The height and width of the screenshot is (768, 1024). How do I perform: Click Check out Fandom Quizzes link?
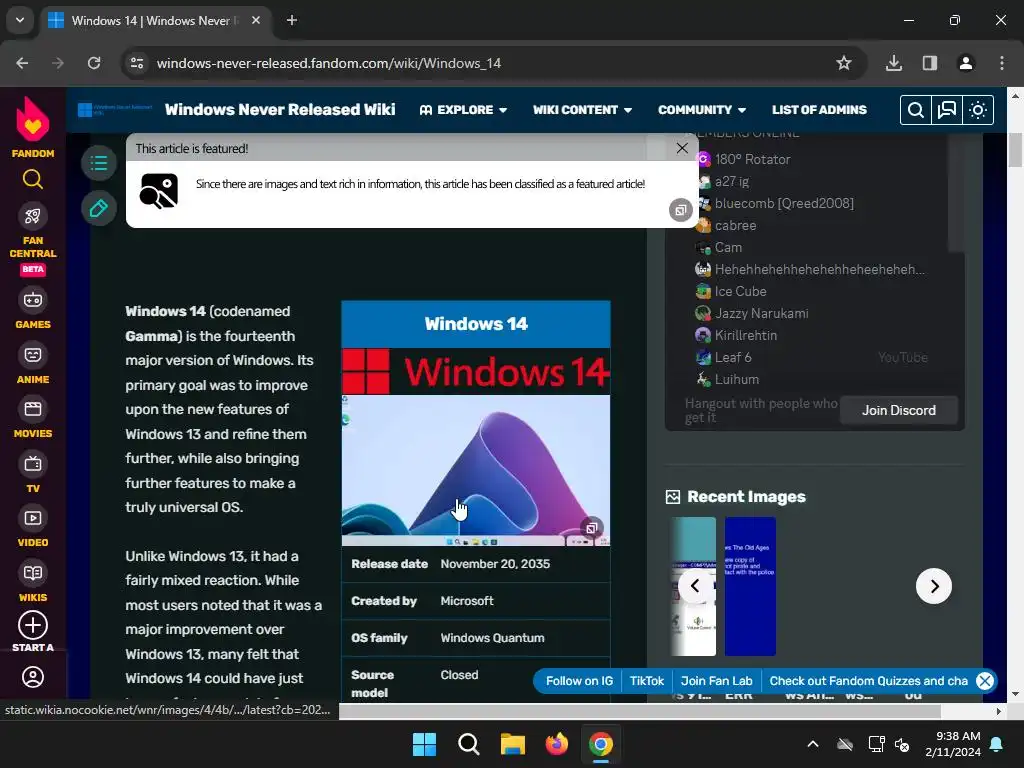click(x=869, y=680)
